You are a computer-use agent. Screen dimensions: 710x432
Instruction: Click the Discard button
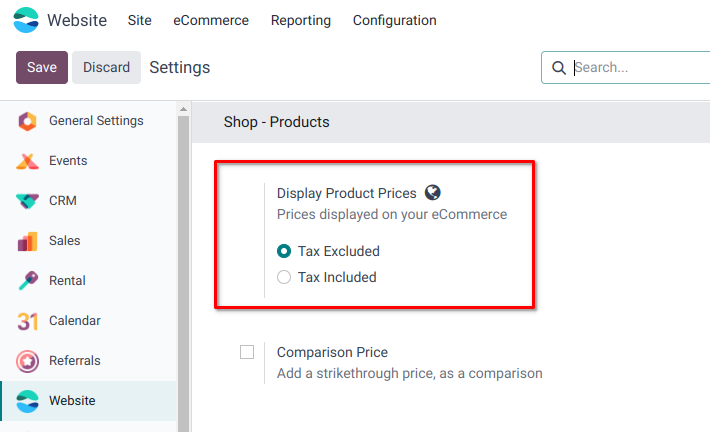tap(106, 67)
